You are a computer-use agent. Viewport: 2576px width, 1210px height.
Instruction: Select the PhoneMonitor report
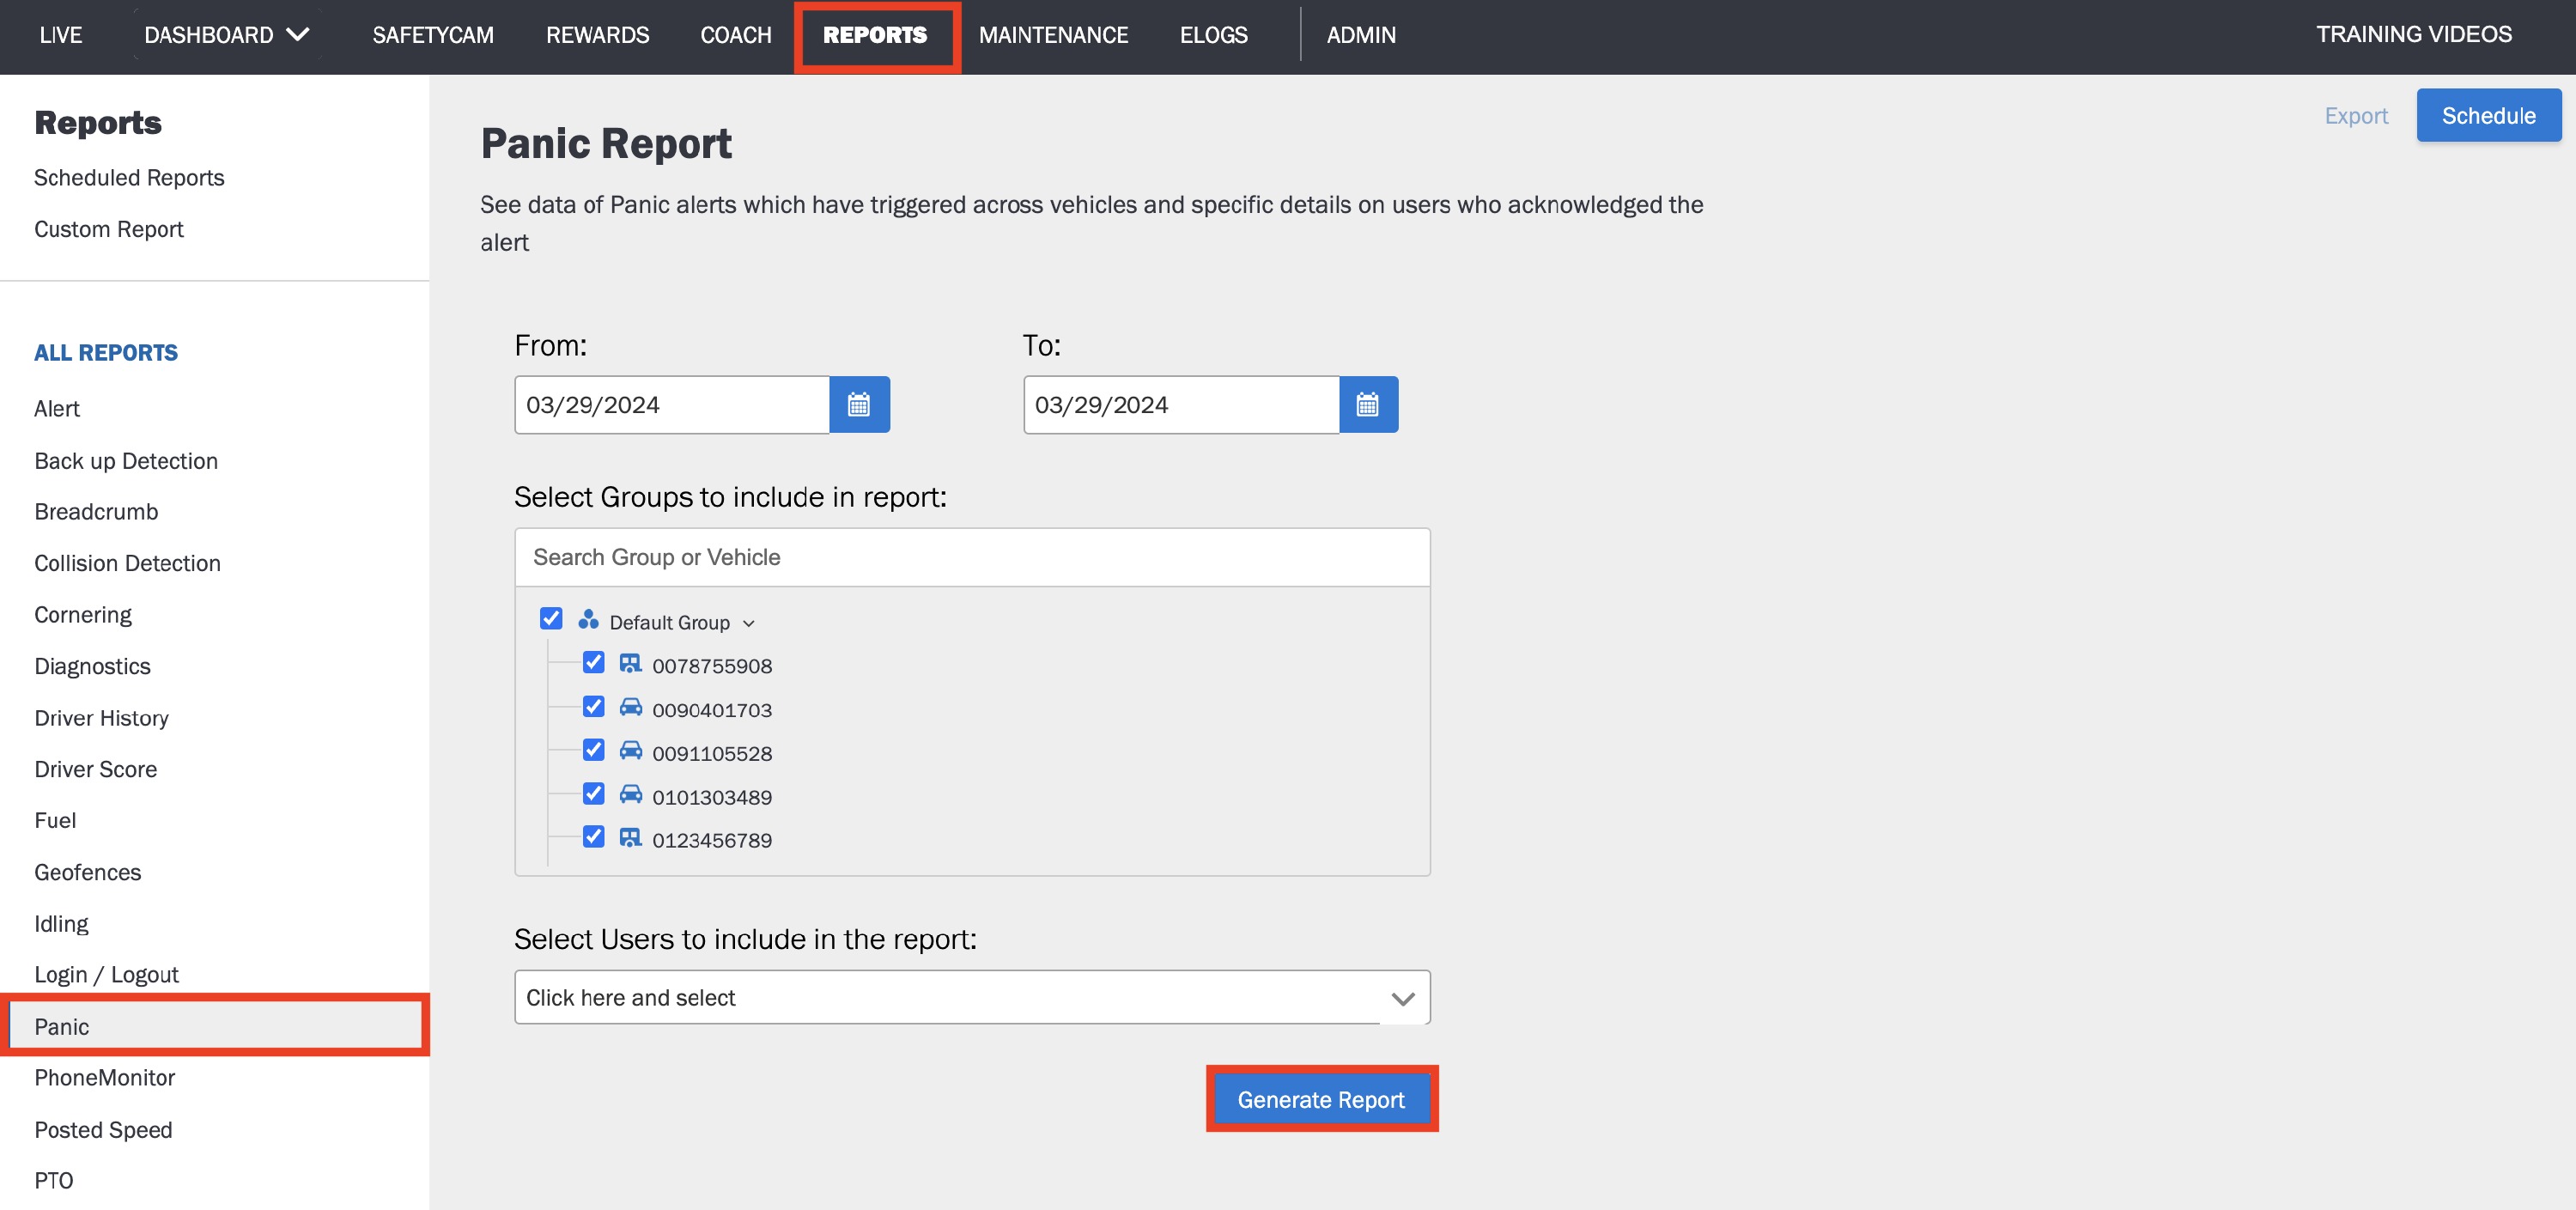[x=104, y=1078]
